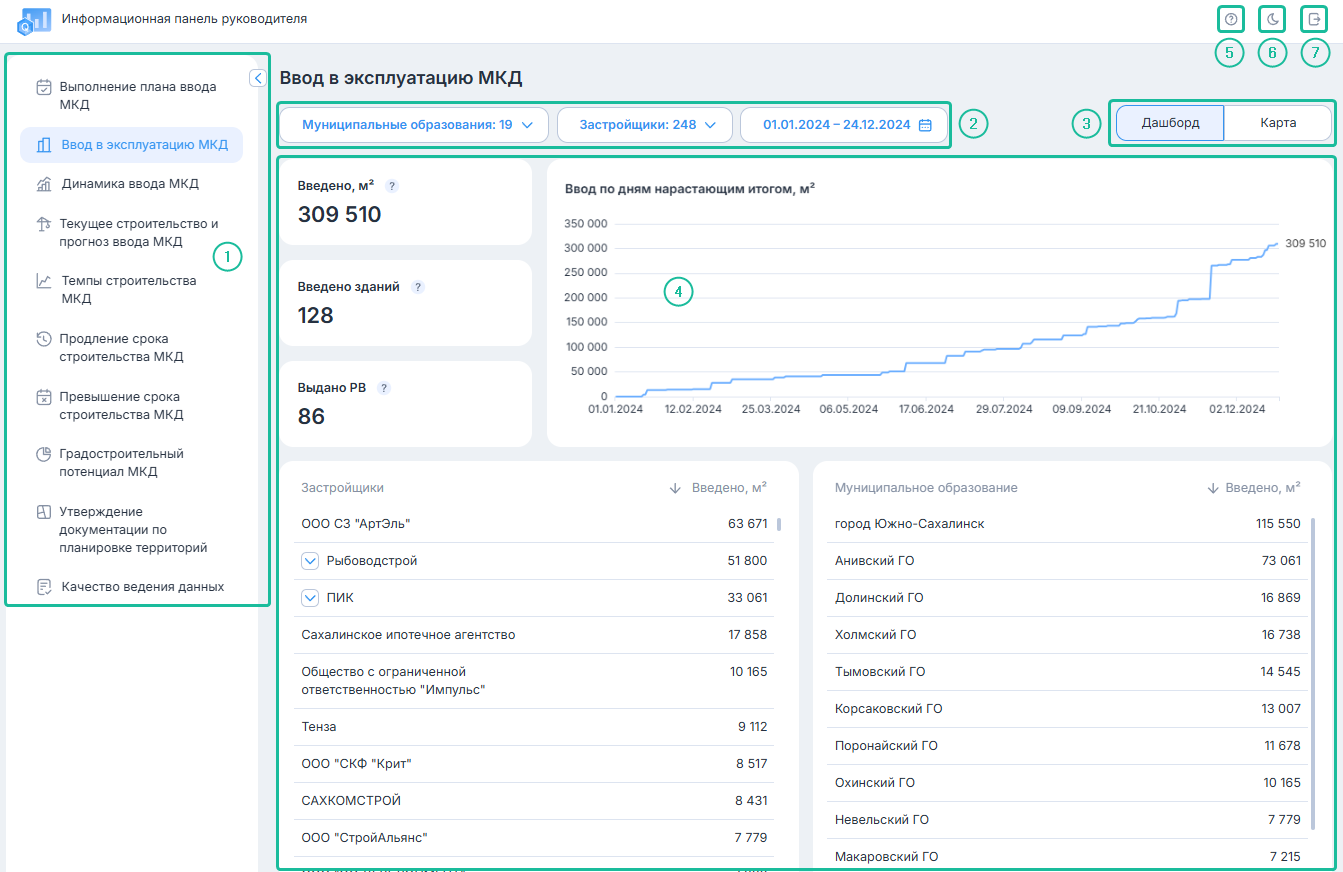Select row Долинский ГО

point(1068,598)
